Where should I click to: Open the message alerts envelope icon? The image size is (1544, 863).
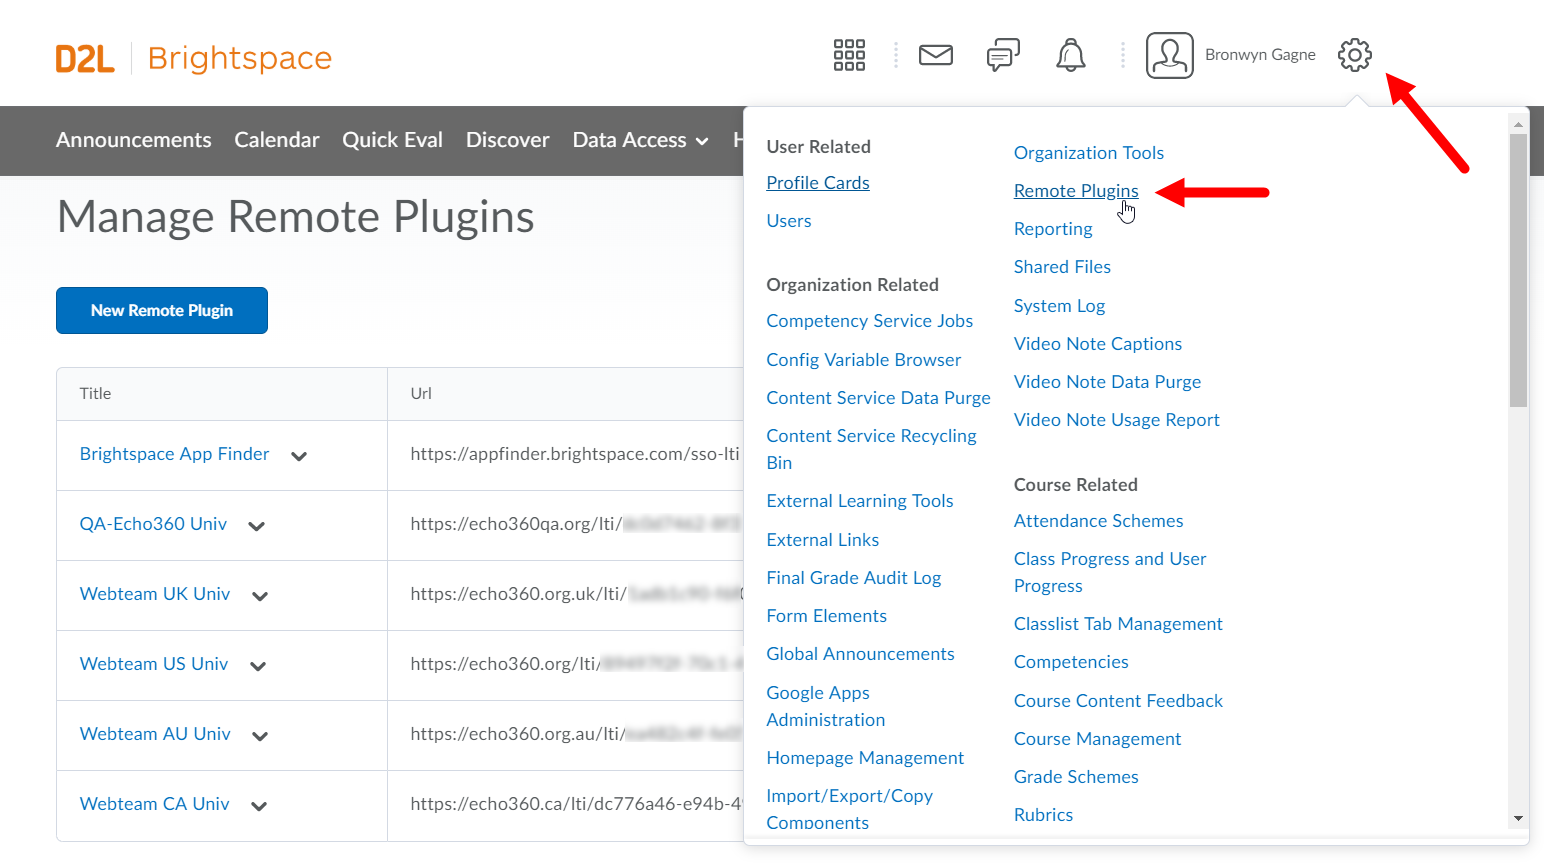(936, 55)
